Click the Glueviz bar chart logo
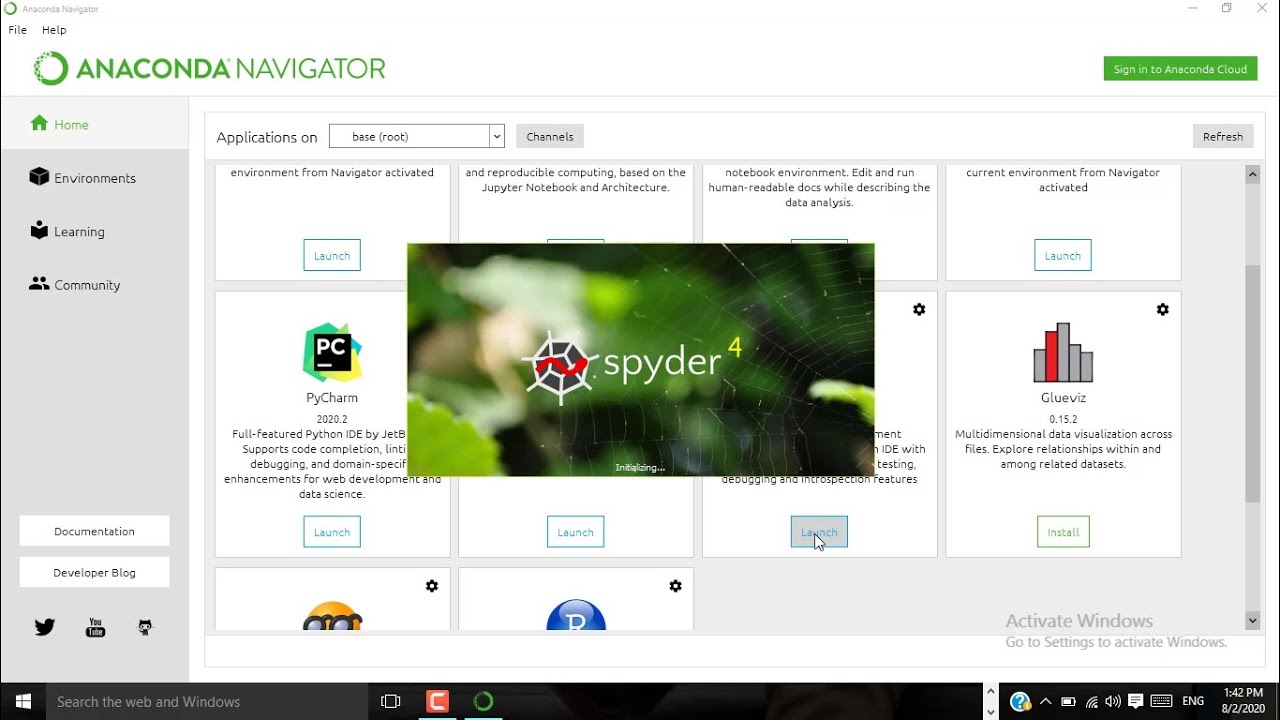1280x720 pixels. click(1063, 352)
